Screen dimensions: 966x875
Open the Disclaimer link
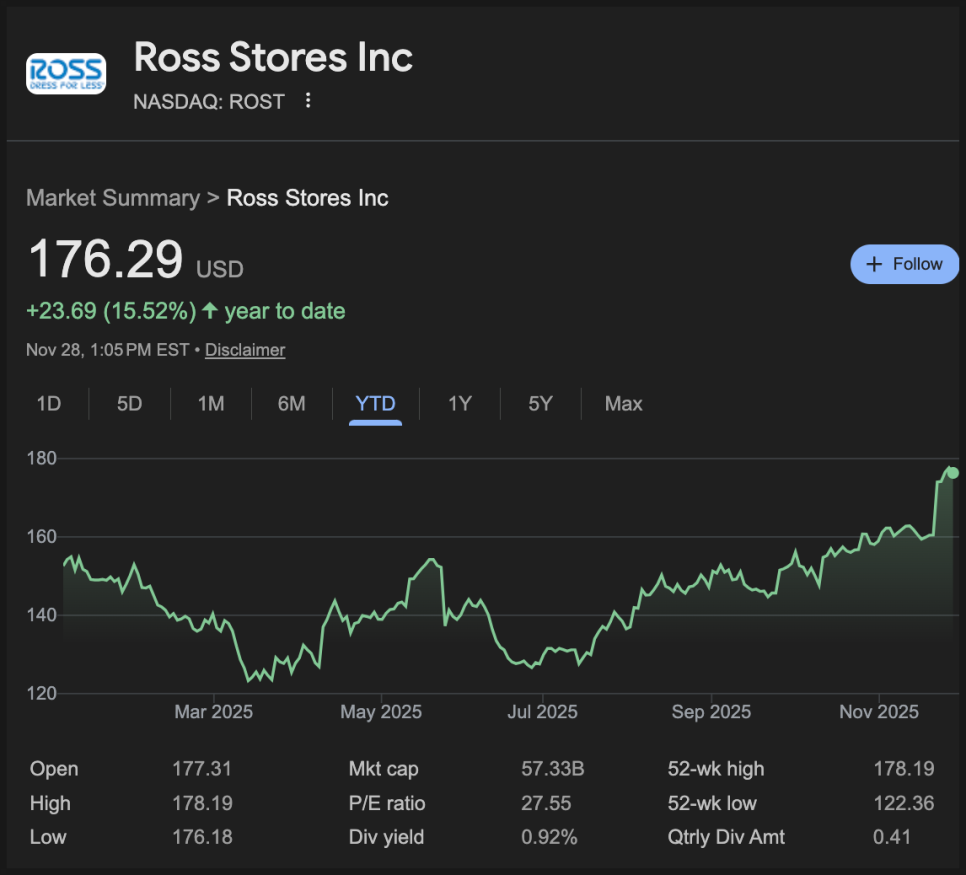(x=245, y=350)
